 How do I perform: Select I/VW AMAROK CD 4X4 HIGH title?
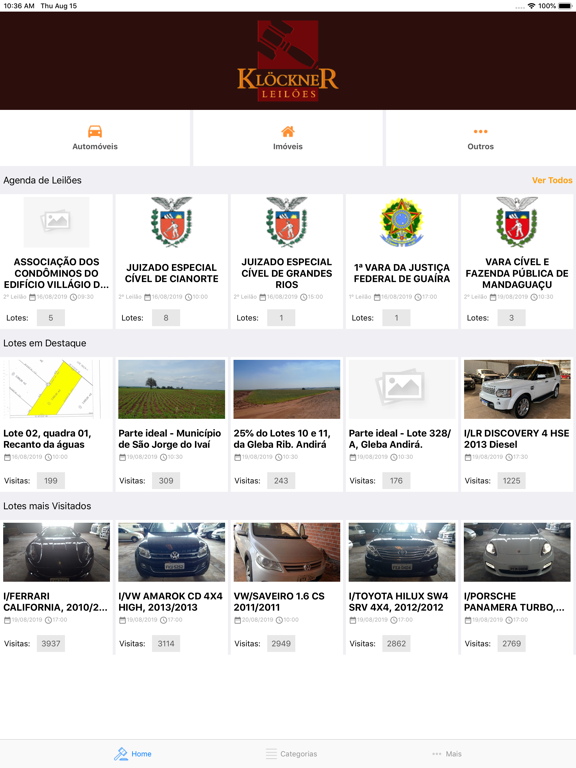pos(170,601)
